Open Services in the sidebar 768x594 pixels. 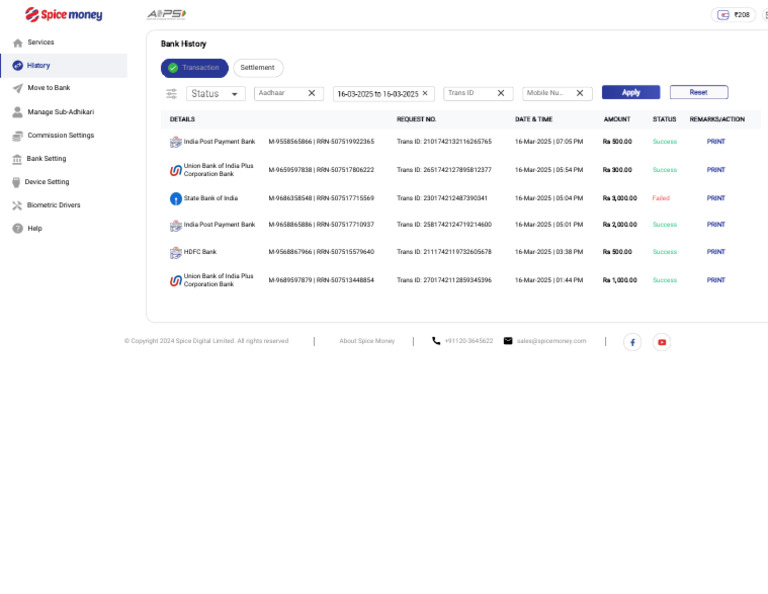tap(41, 42)
